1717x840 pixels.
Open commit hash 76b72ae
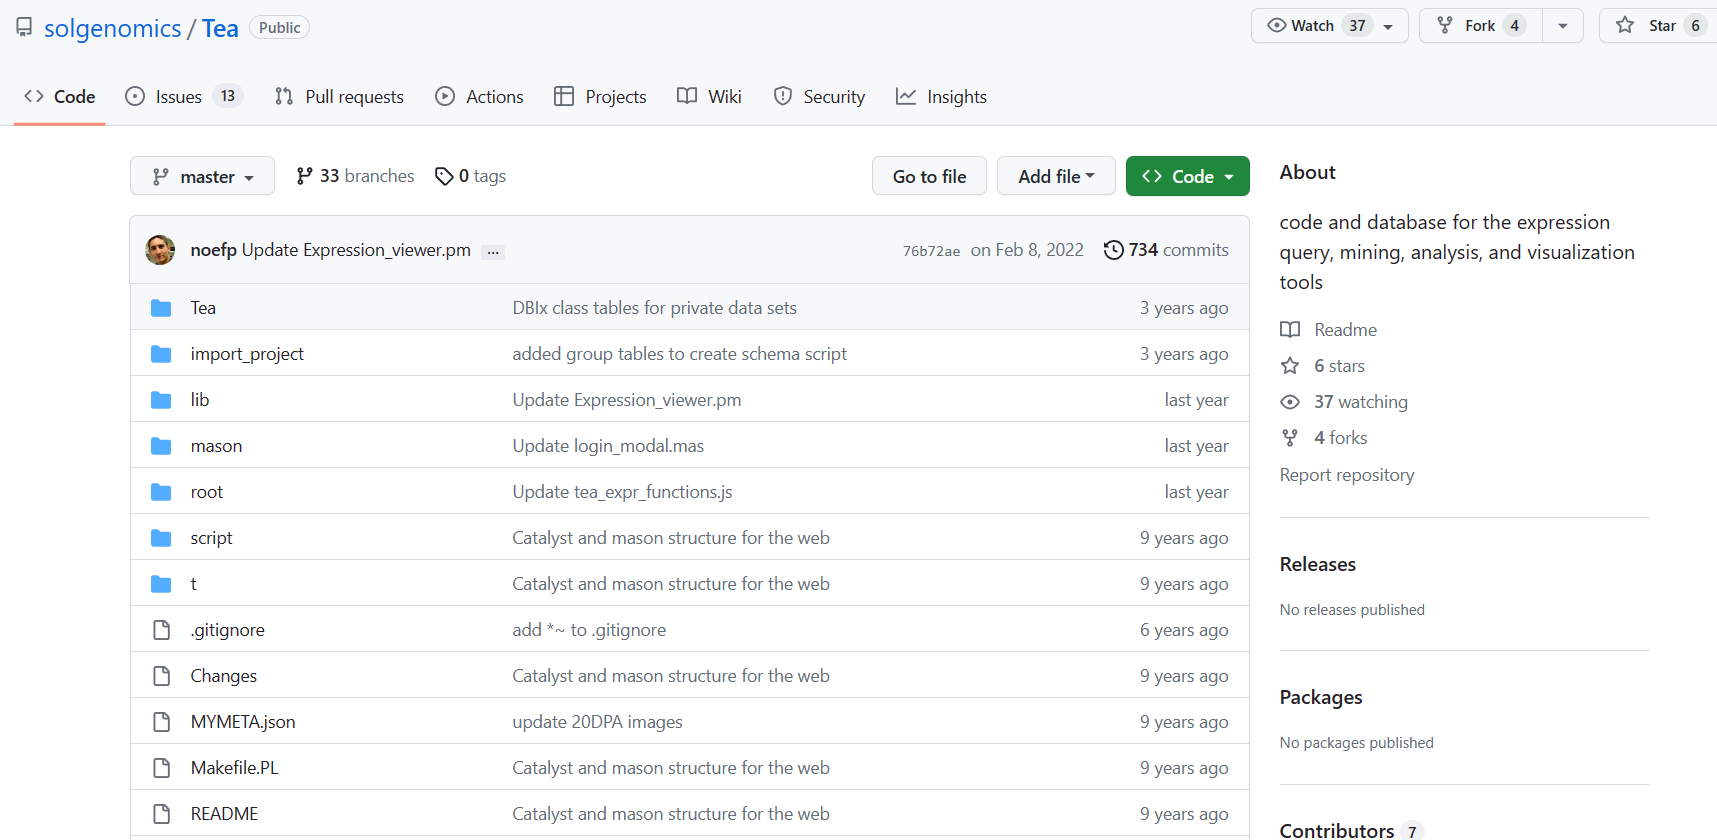[x=931, y=251]
